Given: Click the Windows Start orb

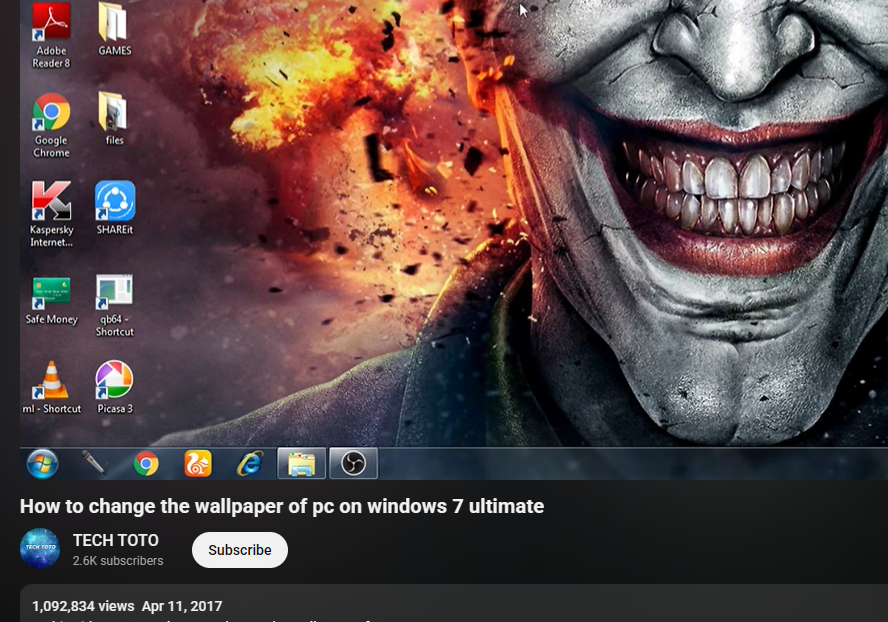Looking at the screenshot, I should [x=42, y=464].
